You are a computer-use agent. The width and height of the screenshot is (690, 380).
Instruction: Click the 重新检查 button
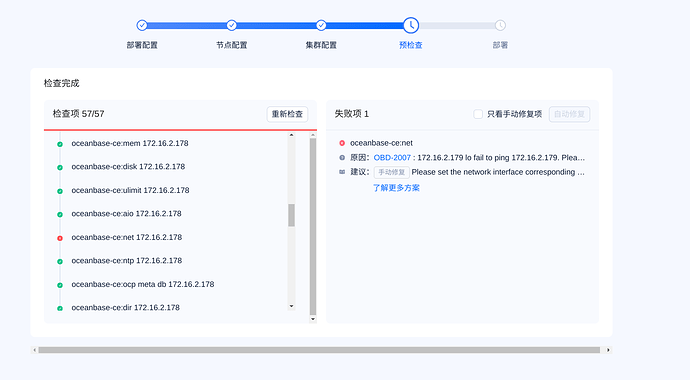click(287, 114)
